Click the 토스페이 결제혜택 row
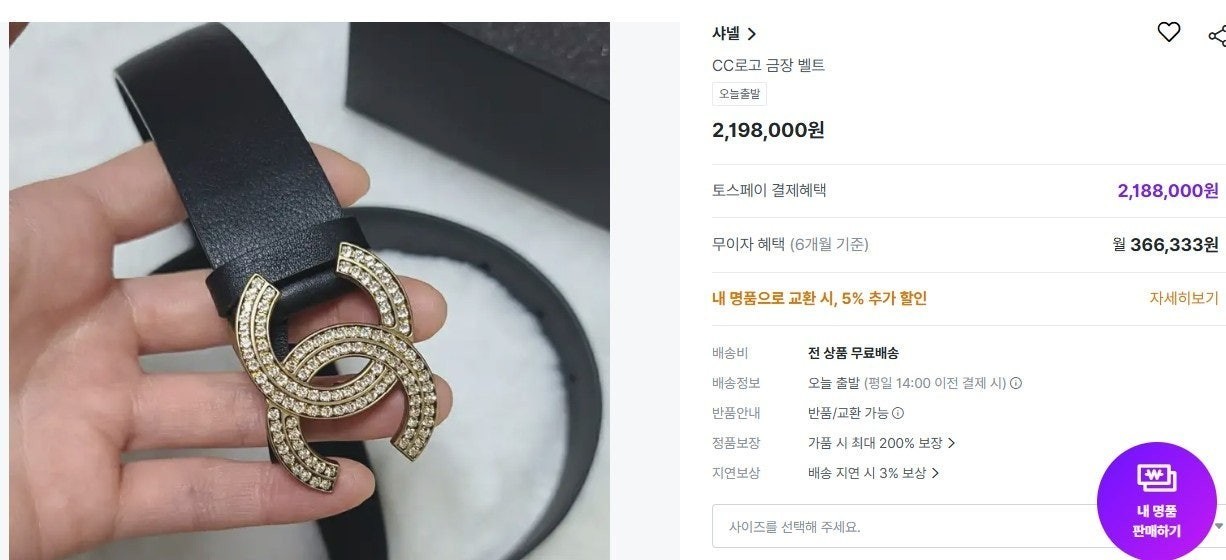This screenshot has width=1226, height=560. (968, 191)
